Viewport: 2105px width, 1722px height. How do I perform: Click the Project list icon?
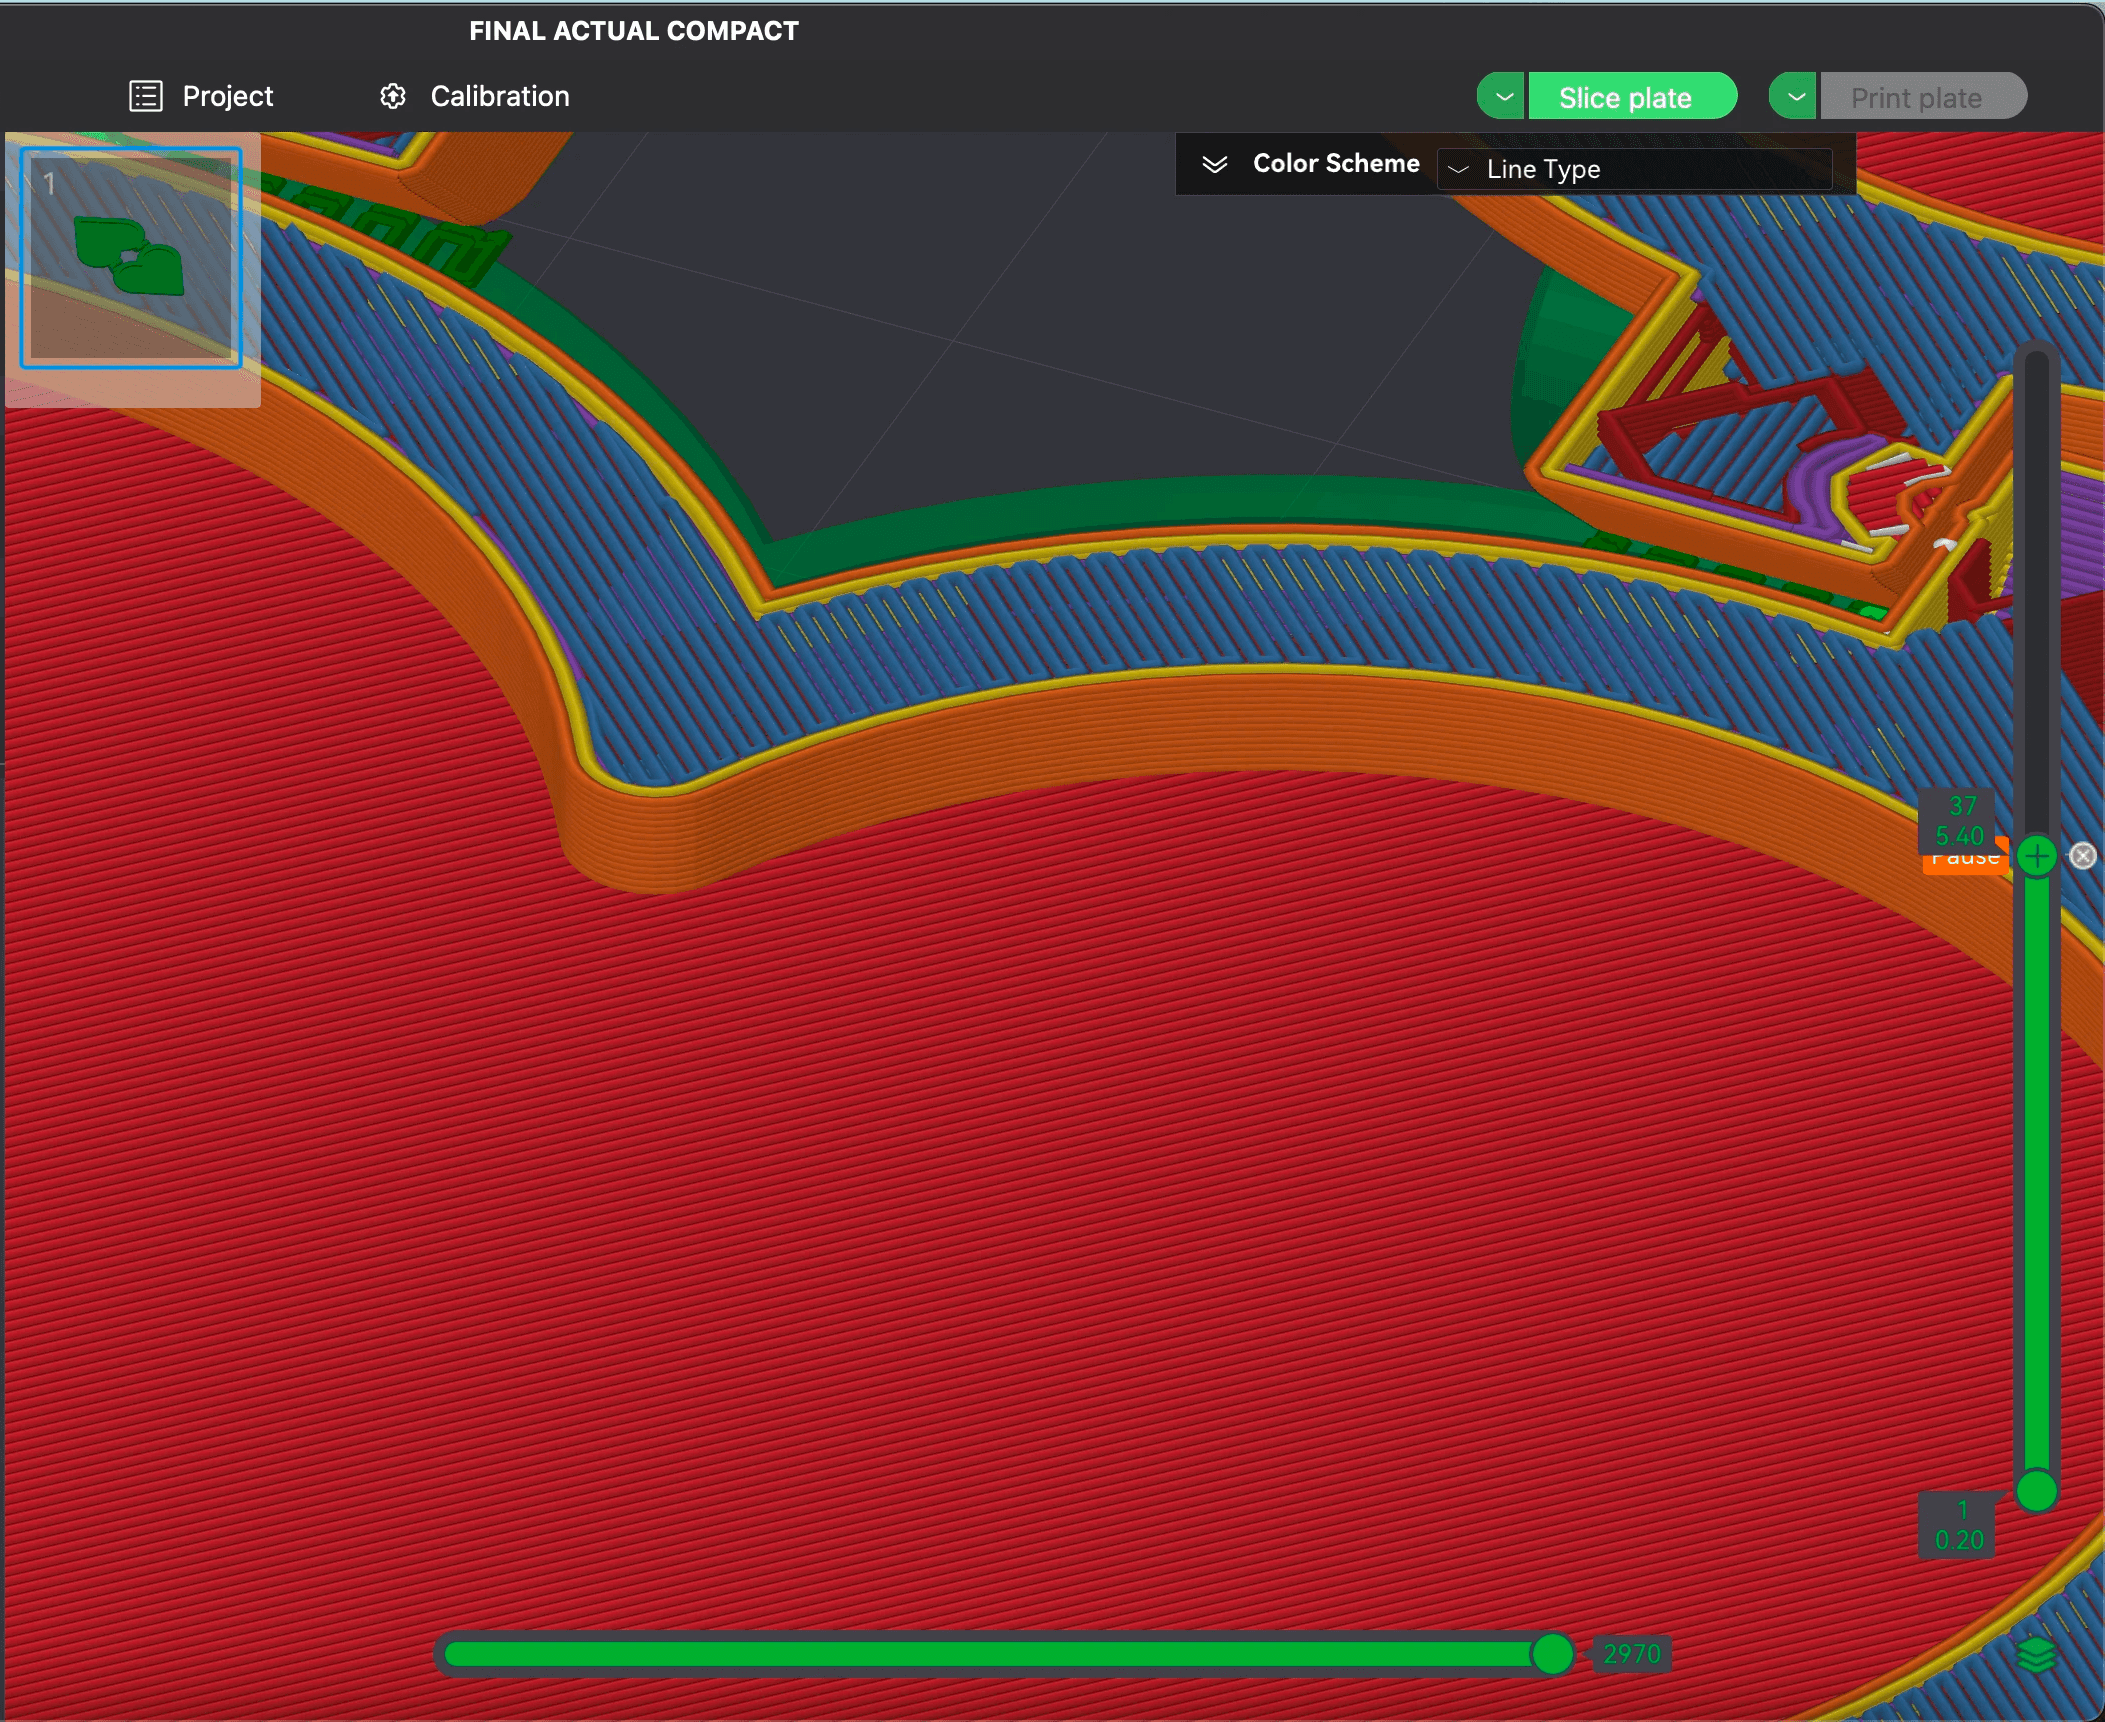point(146,96)
